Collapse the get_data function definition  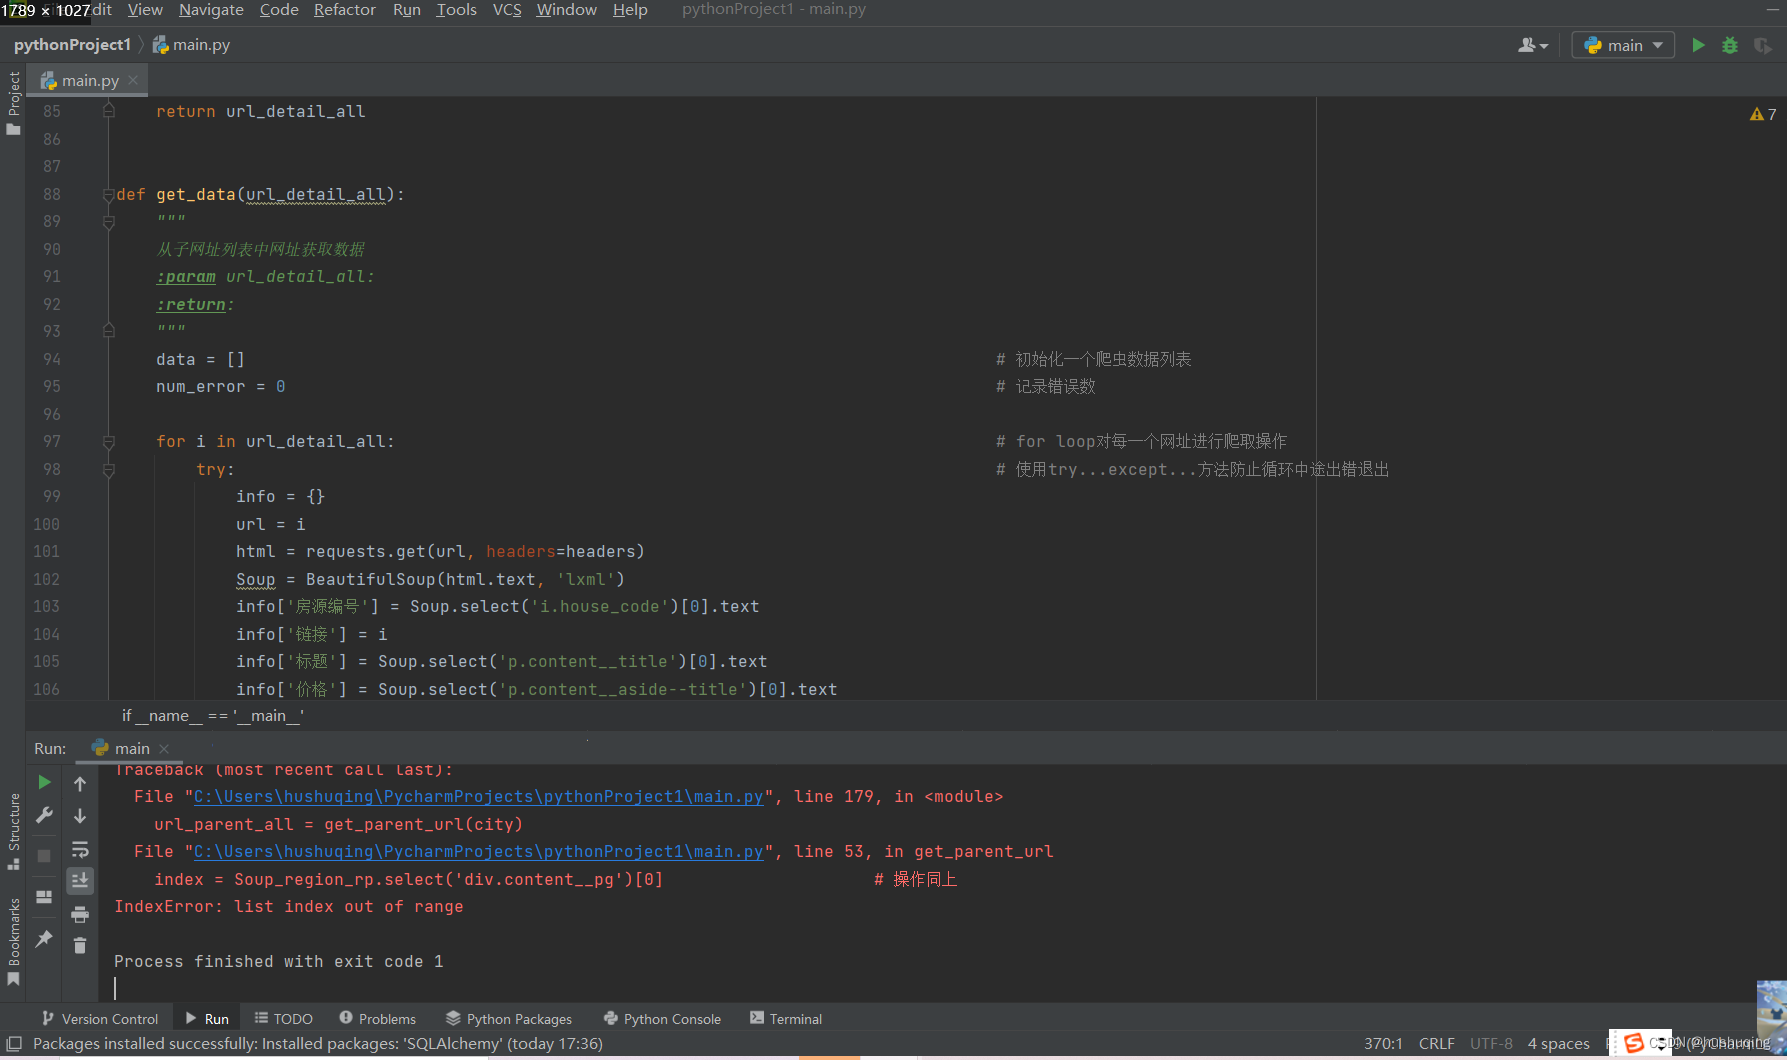pyautogui.click(x=108, y=194)
